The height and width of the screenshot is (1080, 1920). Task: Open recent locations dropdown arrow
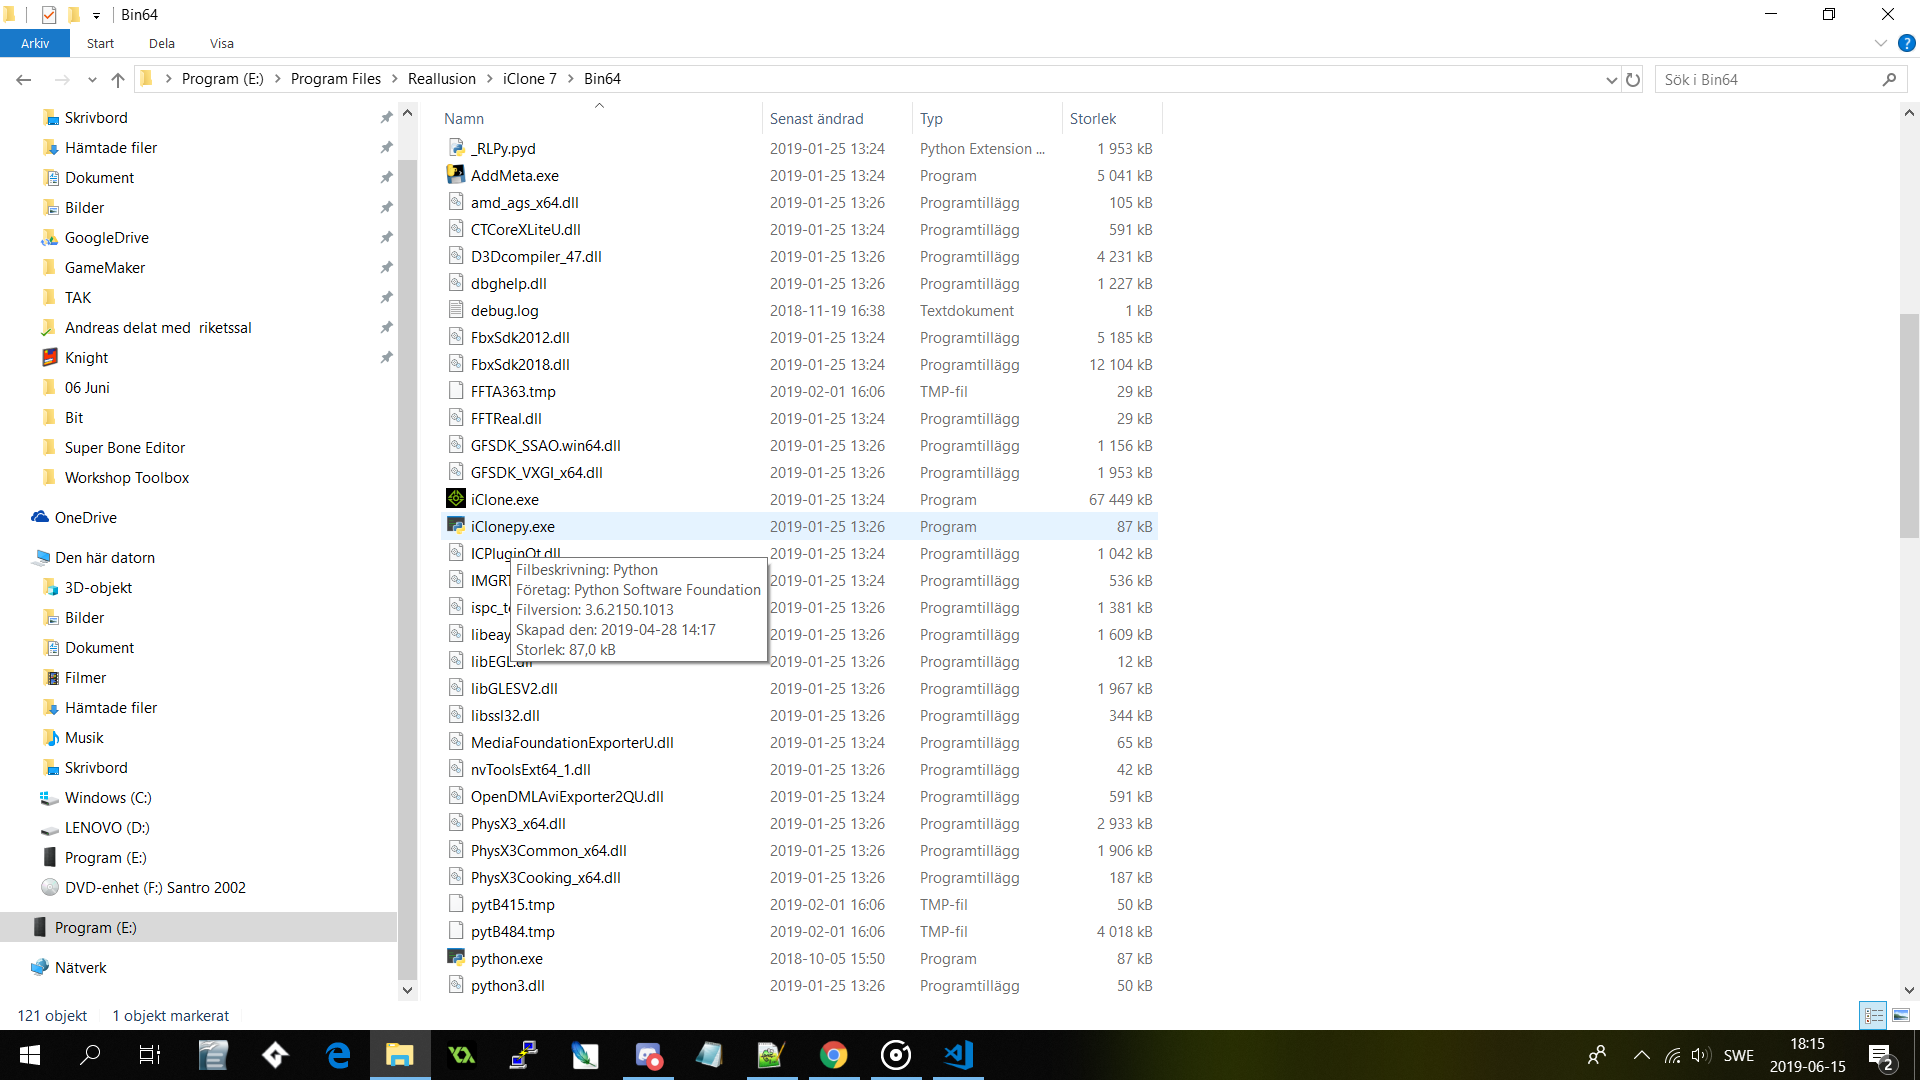pos(92,79)
